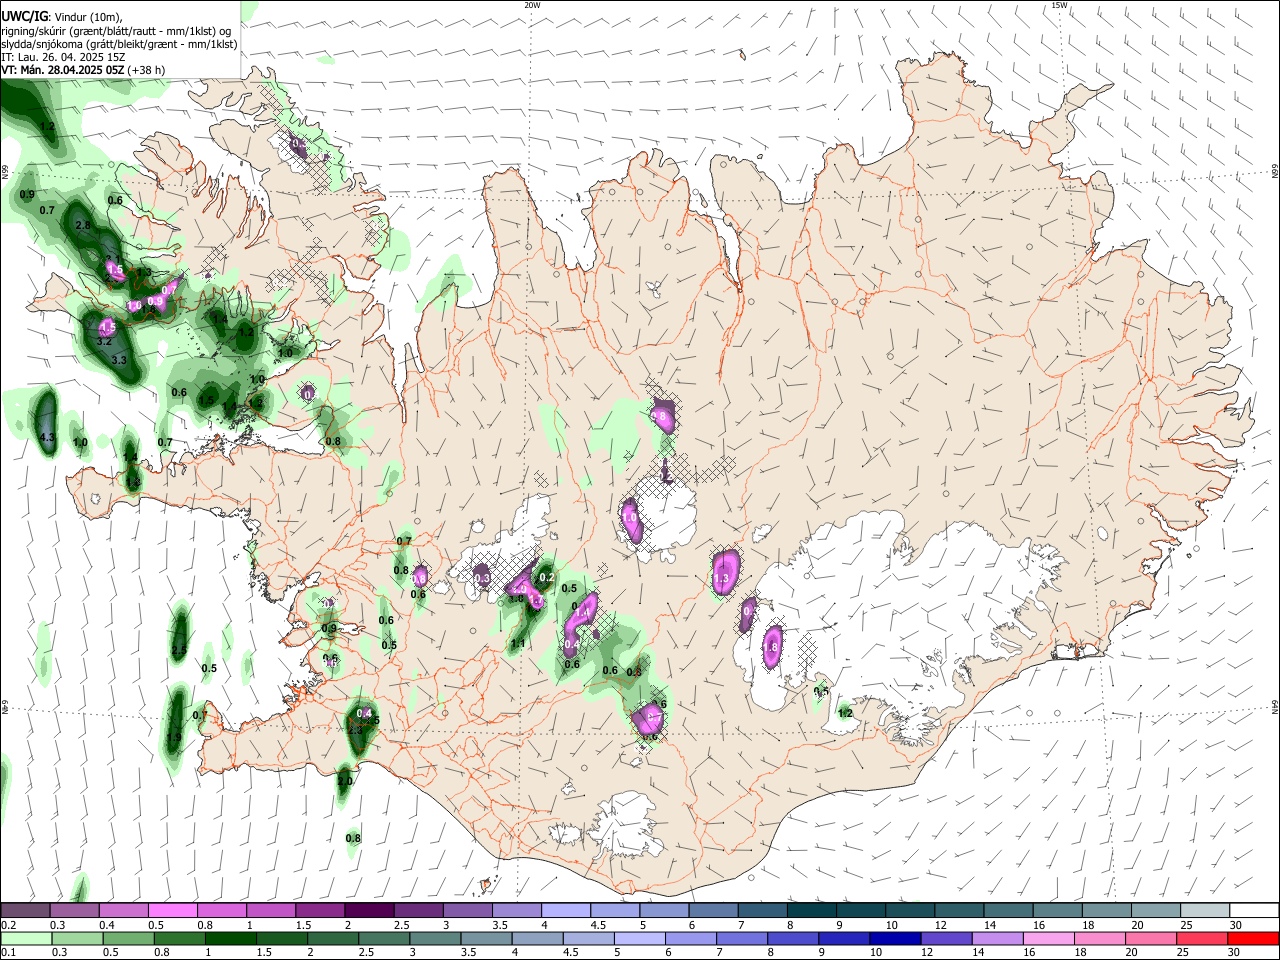
Task: Click the '2.8' rainfall value label
Action: 83,226
